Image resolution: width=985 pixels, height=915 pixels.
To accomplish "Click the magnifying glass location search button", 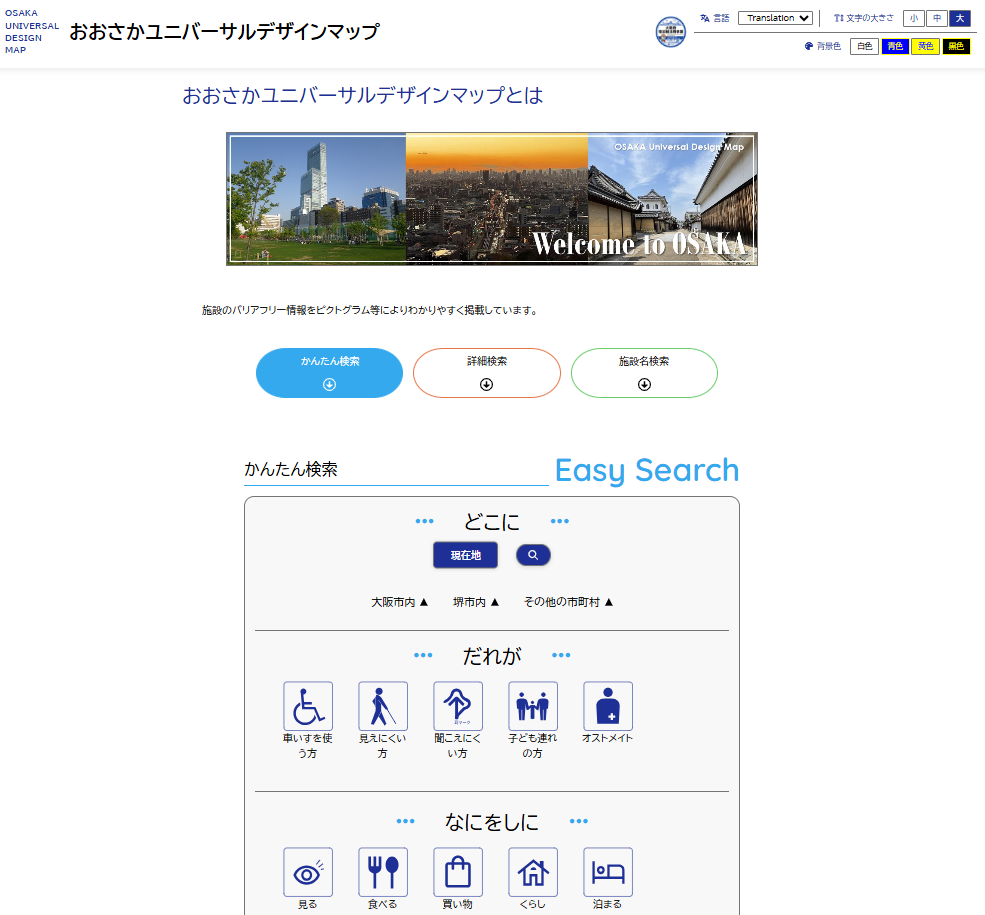I will click(x=533, y=555).
